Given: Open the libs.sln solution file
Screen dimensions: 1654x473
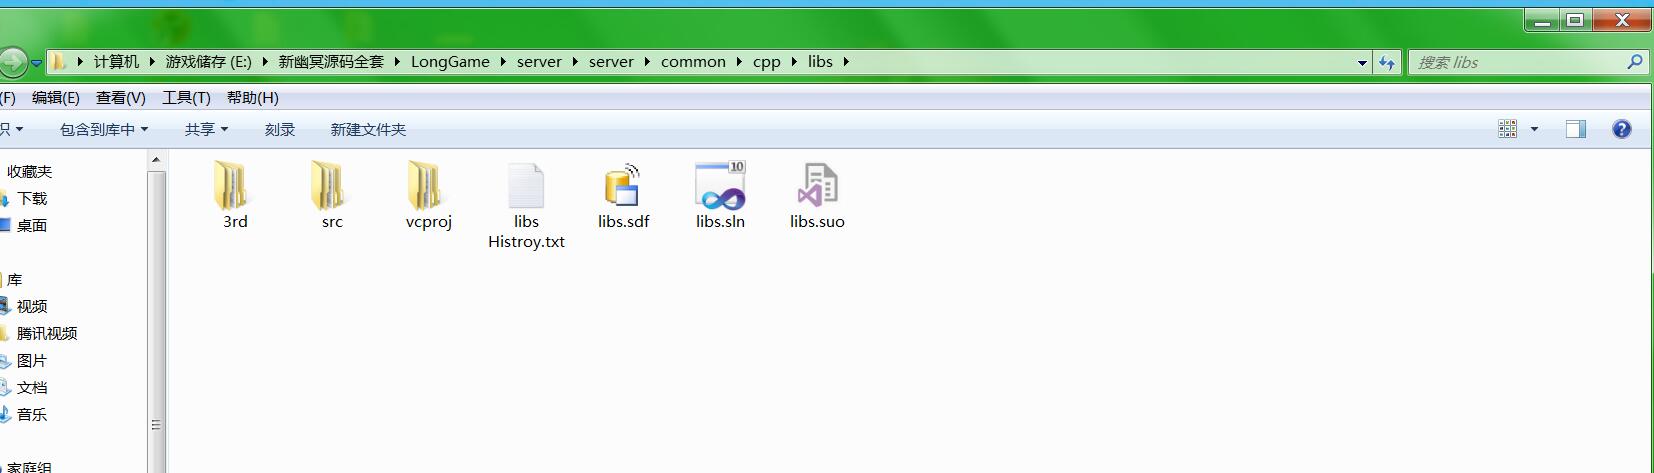Looking at the screenshot, I should pyautogui.click(x=720, y=188).
